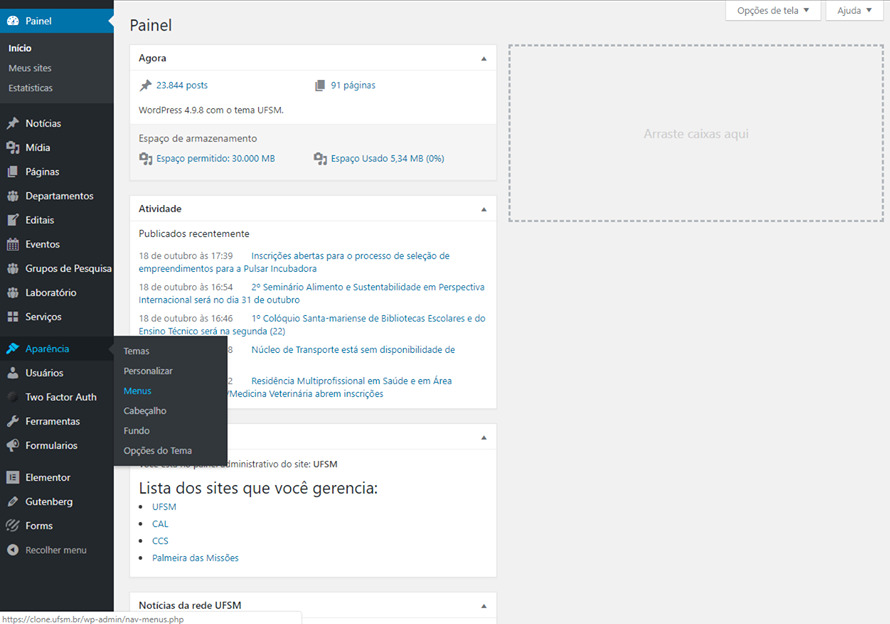
Task: Collapse the Atividade widget panel arrow
Action: [484, 210]
